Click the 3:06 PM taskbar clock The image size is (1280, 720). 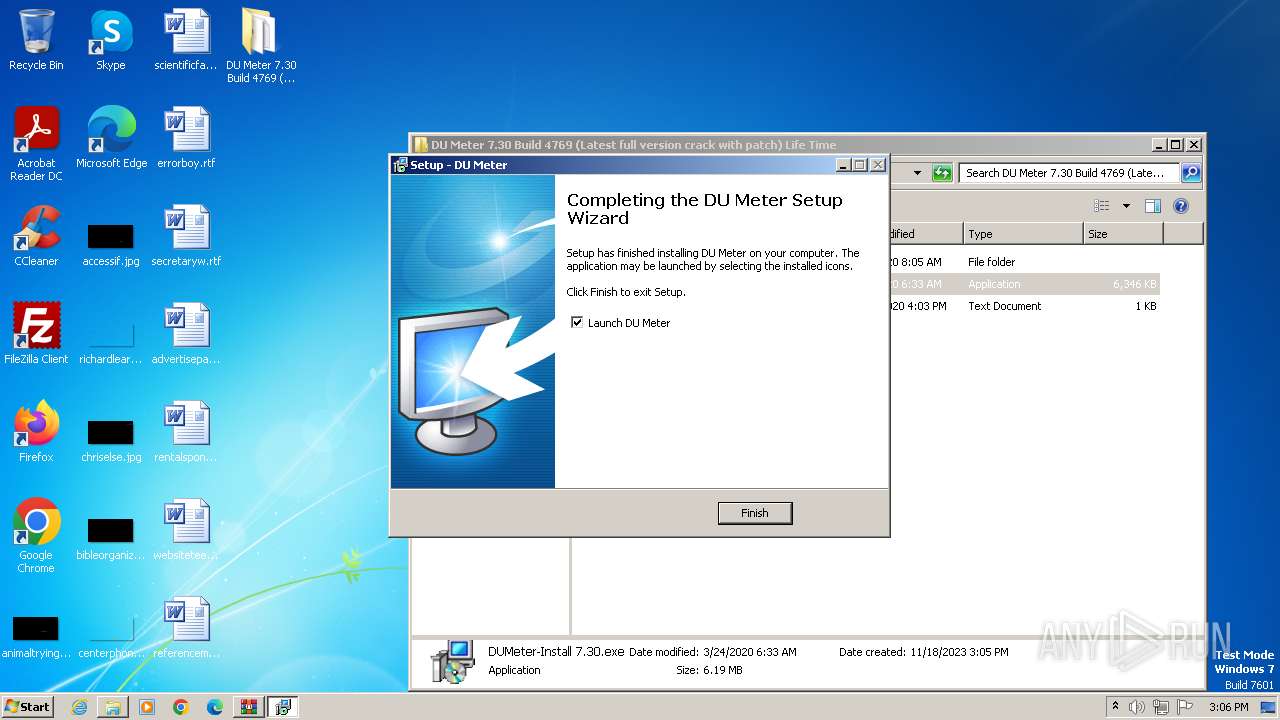[x=1228, y=707]
